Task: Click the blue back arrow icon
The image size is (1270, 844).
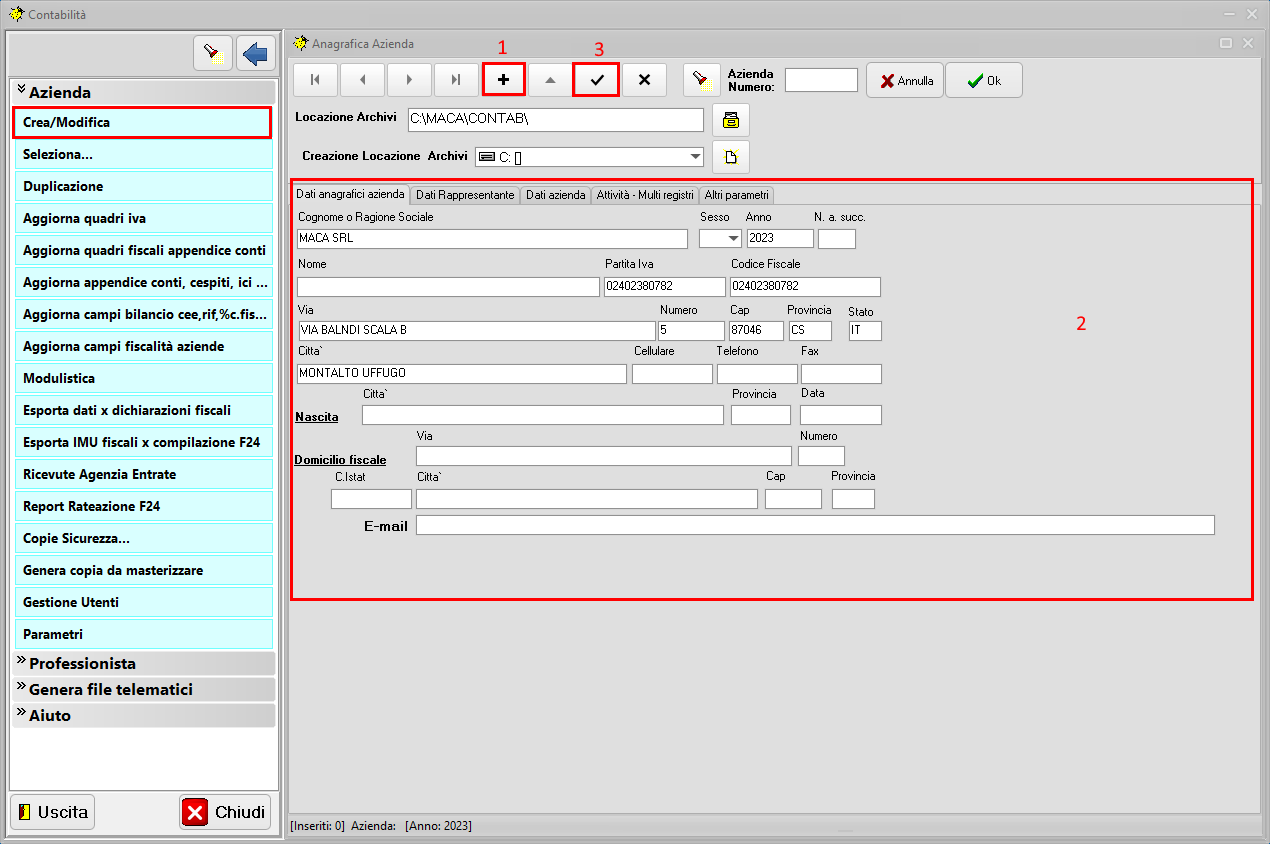Action: (x=256, y=53)
